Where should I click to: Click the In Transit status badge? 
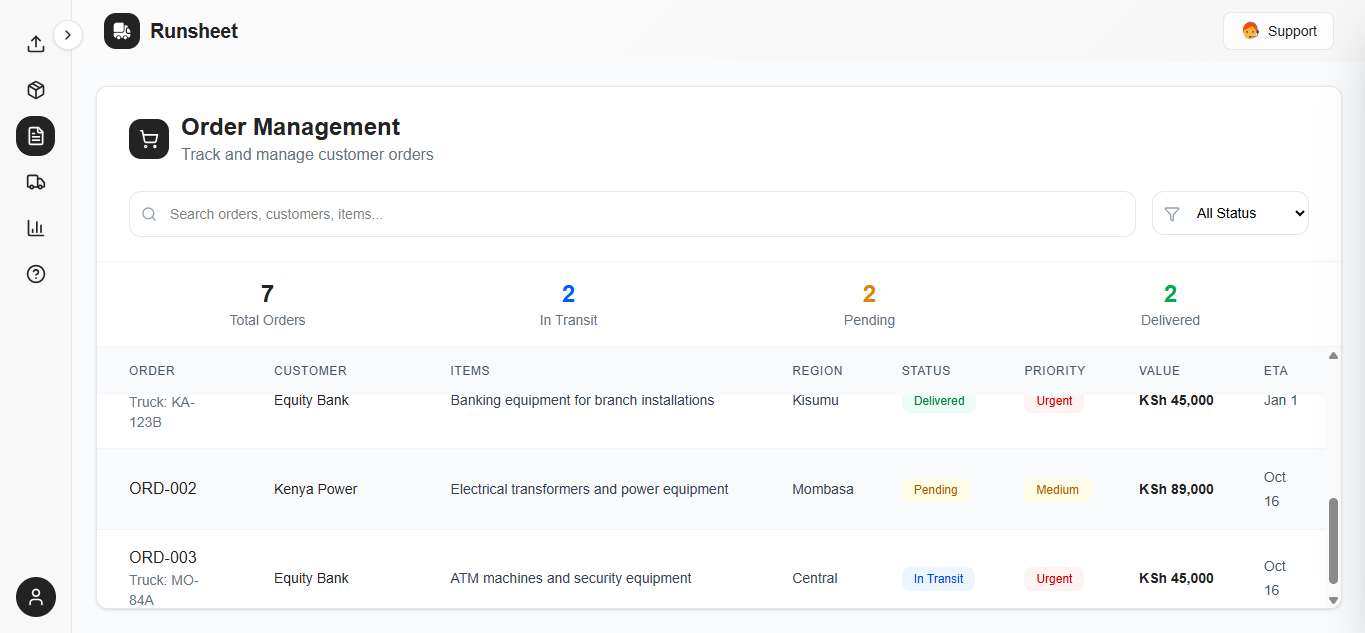938,579
